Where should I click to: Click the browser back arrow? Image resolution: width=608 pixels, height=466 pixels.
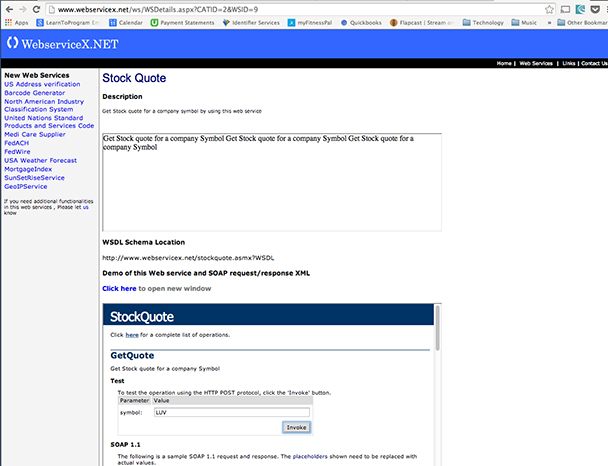point(8,8)
